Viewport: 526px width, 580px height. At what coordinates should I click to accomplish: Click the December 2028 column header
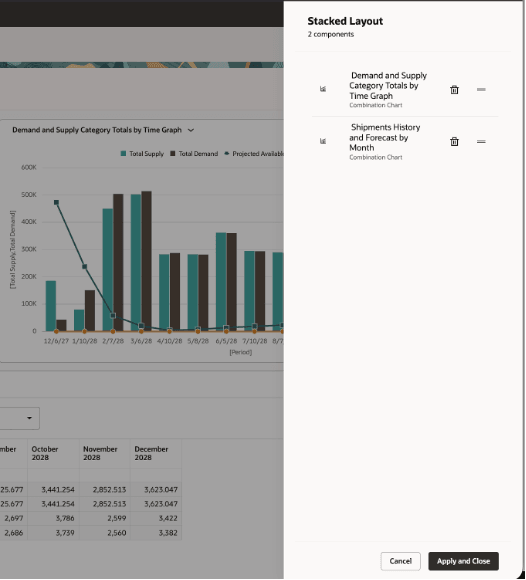[x=156, y=453]
